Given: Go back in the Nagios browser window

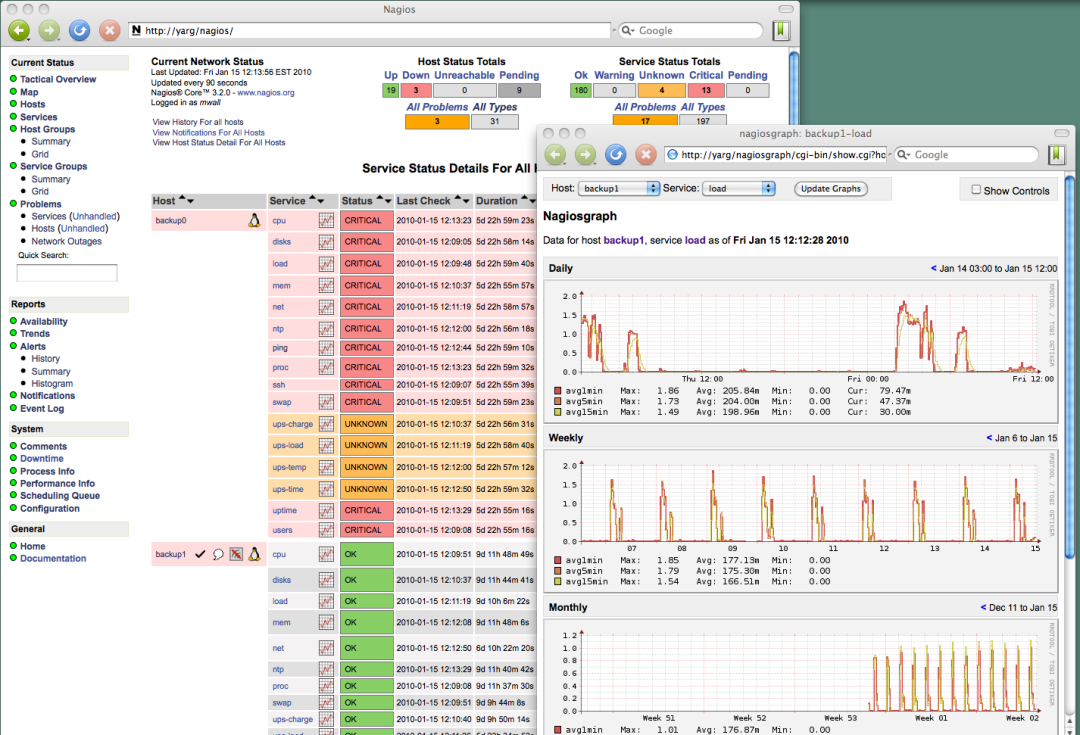Looking at the screenshot, I should point(19,30).
